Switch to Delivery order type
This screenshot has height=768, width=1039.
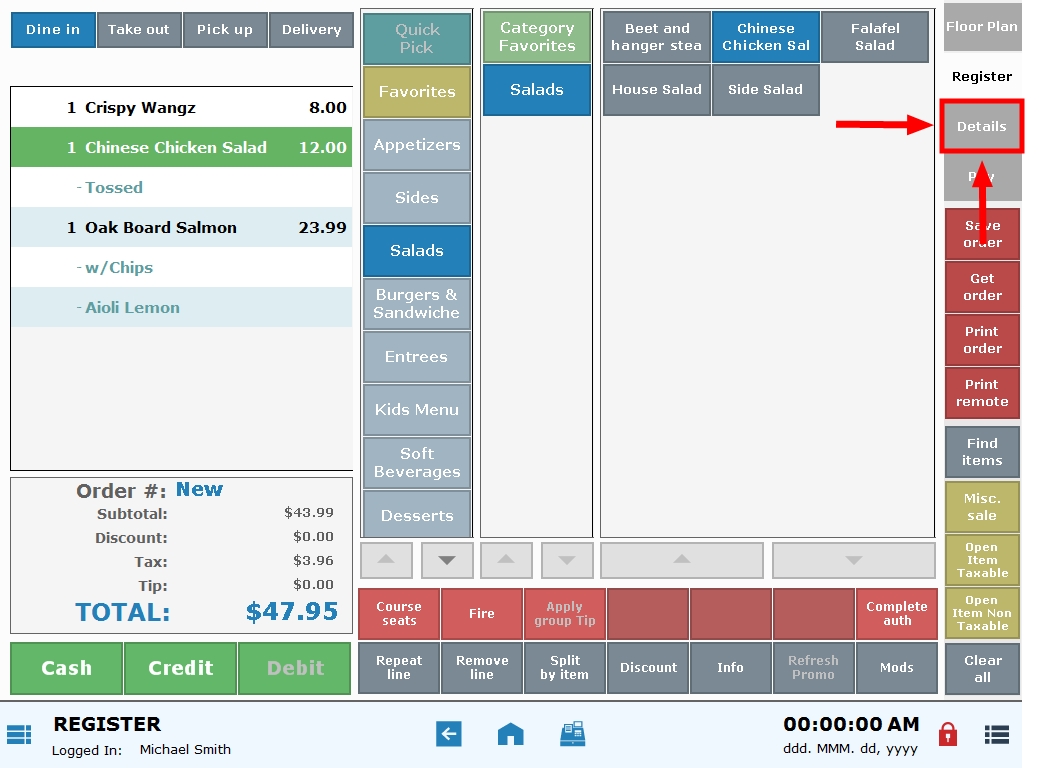pos(311,30)
